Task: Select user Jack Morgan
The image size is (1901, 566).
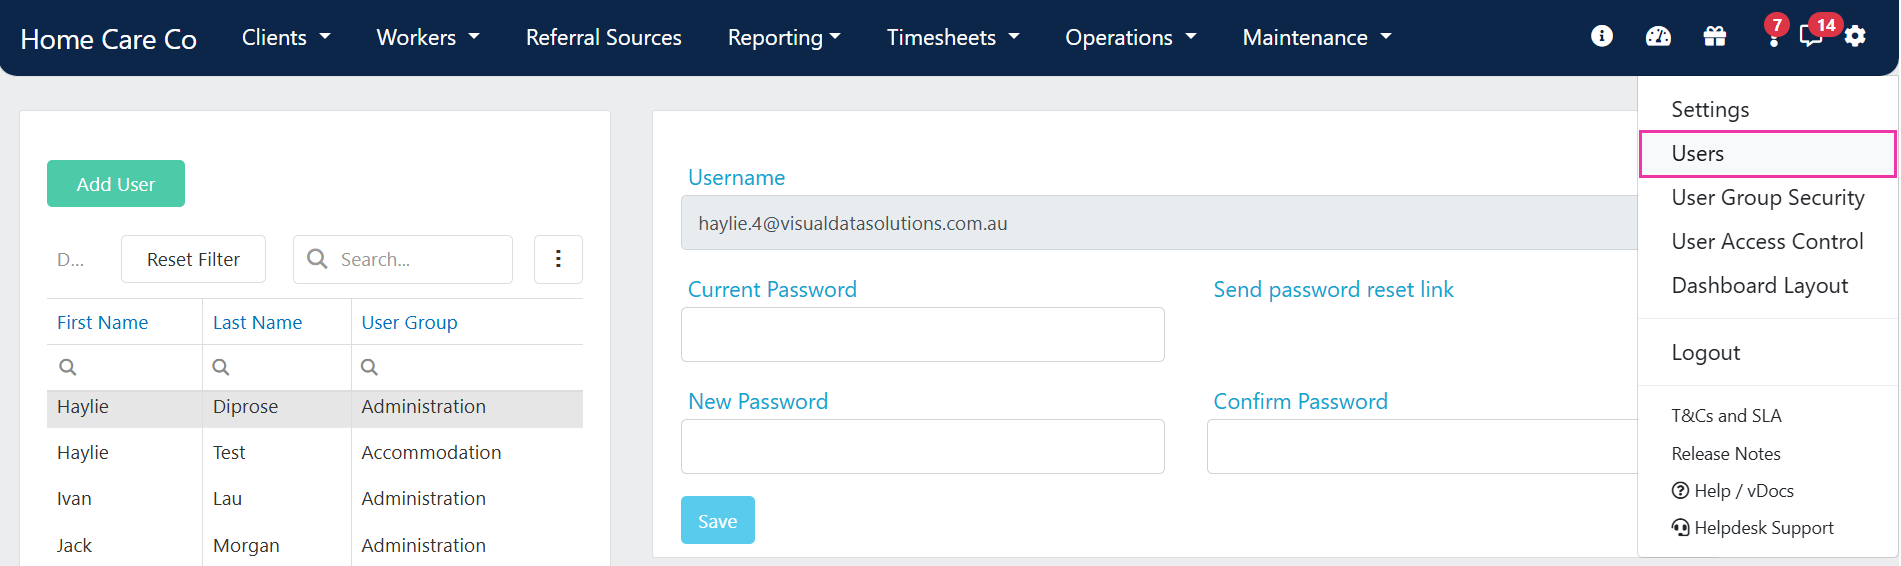Action: [x=315, y=545]
